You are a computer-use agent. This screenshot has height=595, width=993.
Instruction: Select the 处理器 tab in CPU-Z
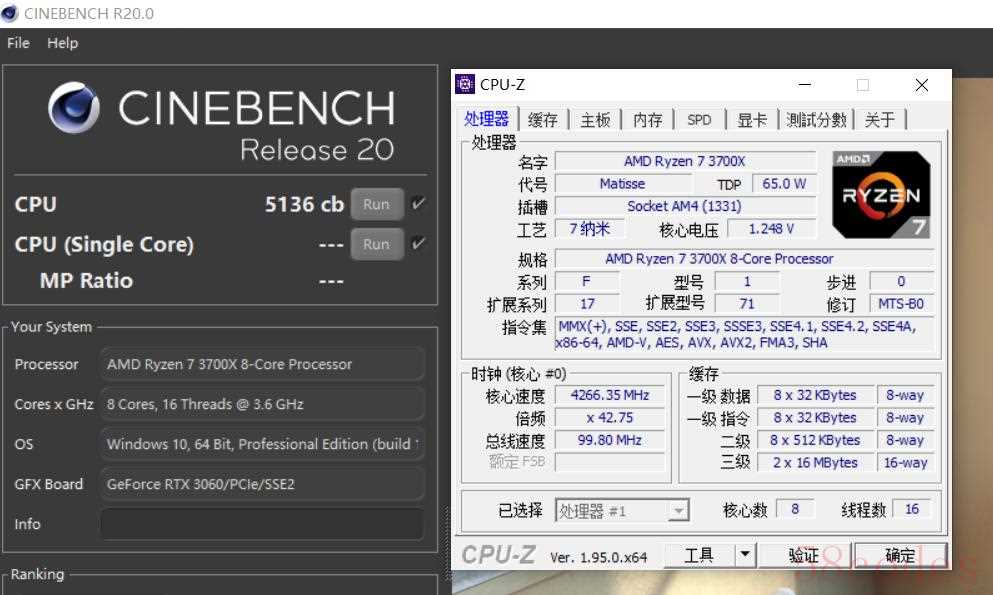click(x=486, y=119)
